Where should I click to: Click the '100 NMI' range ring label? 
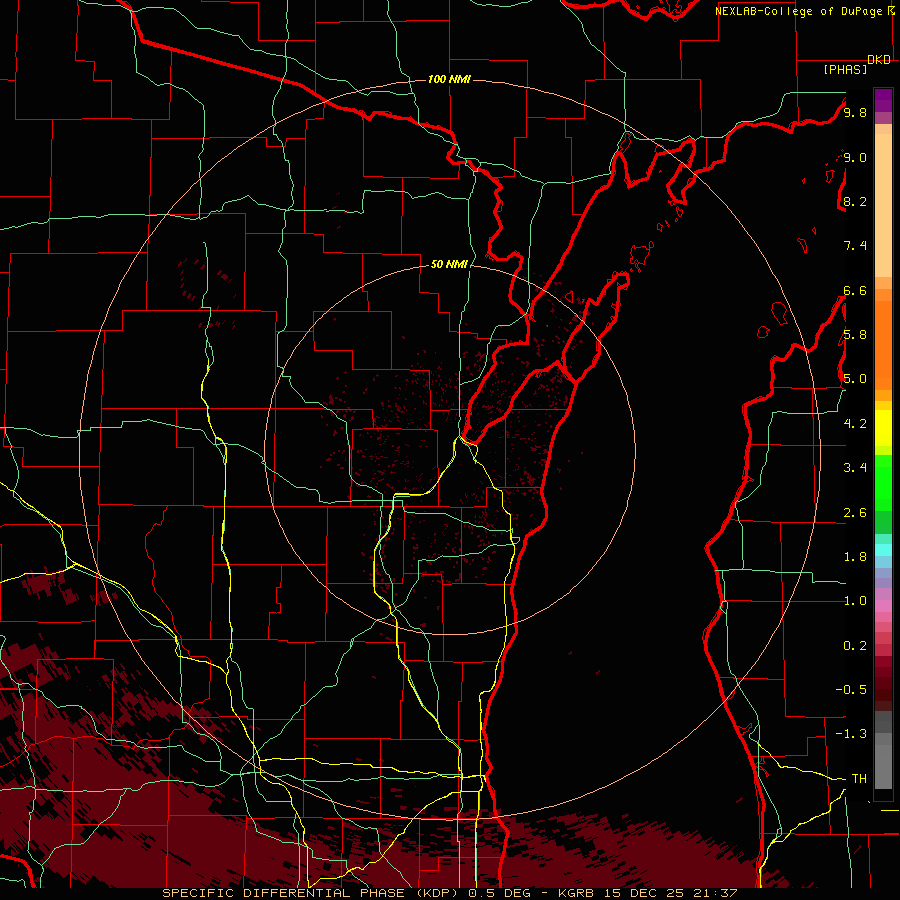click(x=449, y=79)
